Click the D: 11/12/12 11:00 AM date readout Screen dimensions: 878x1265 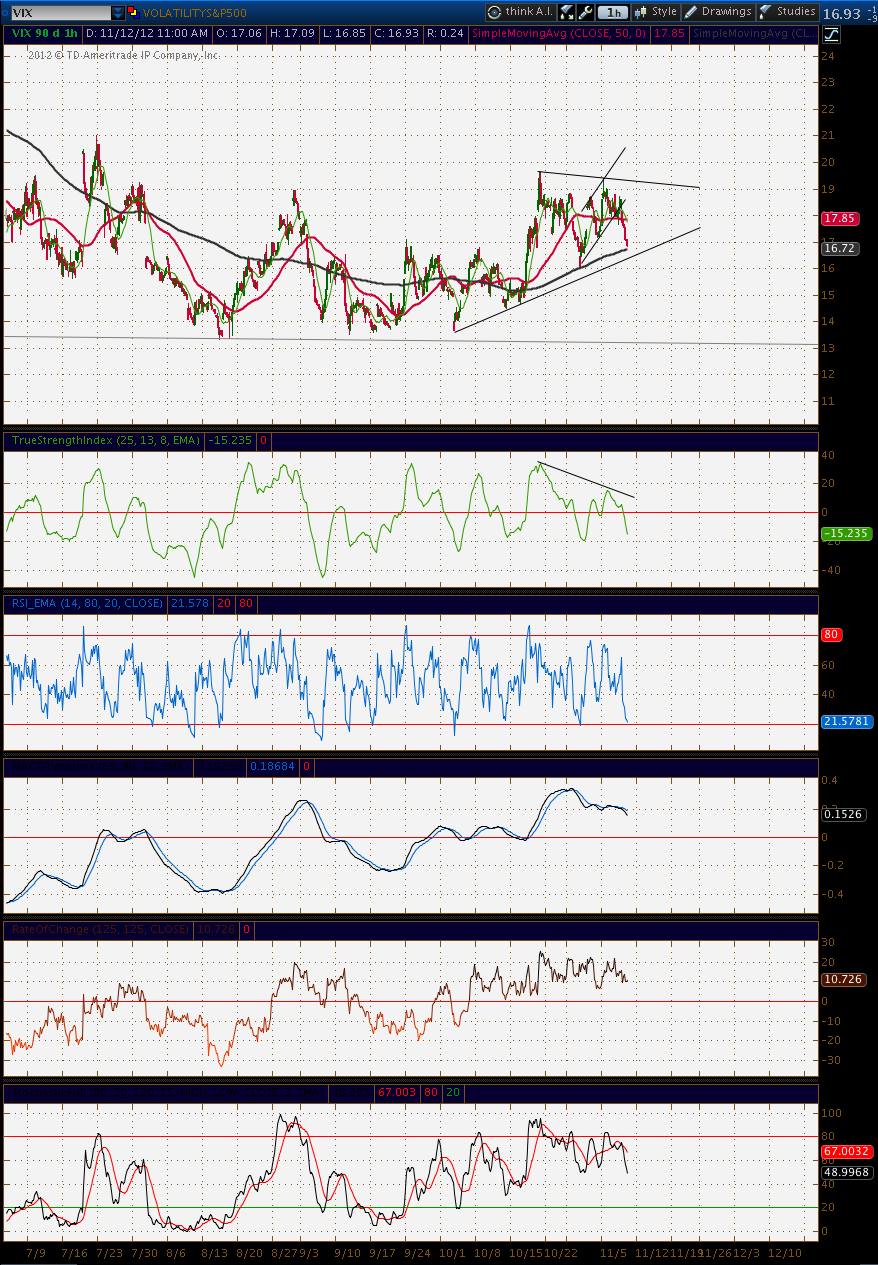click(146, 33)
